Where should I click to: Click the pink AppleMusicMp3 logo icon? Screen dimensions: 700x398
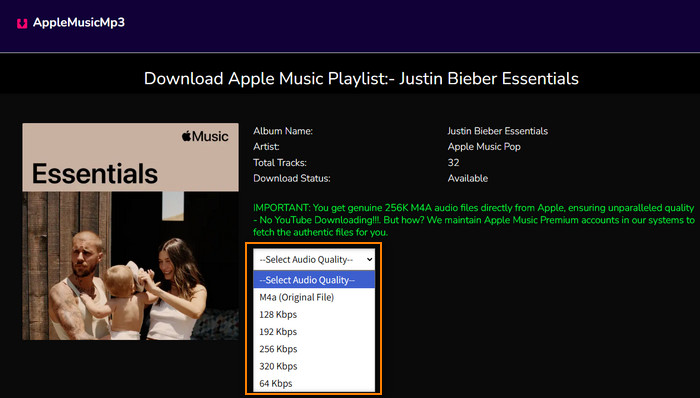22,23
